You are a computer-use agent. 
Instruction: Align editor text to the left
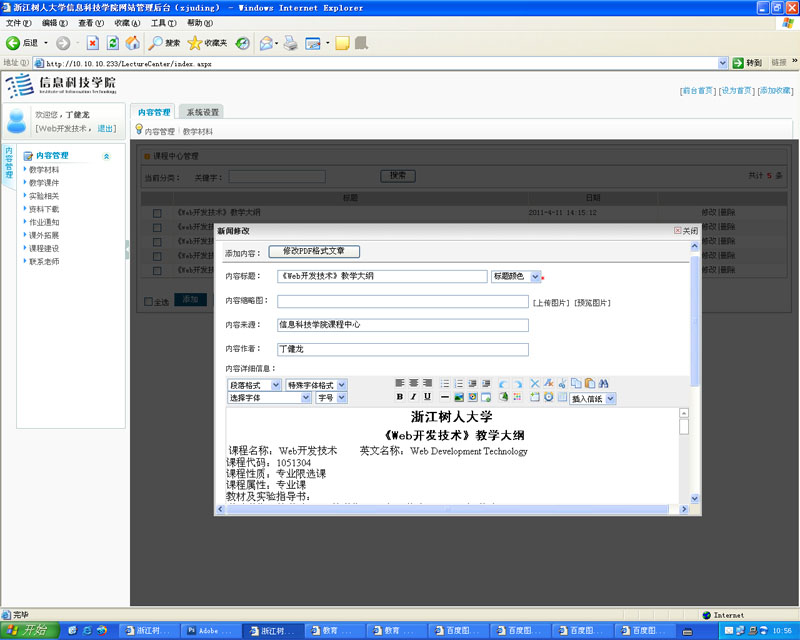[400, 383]
